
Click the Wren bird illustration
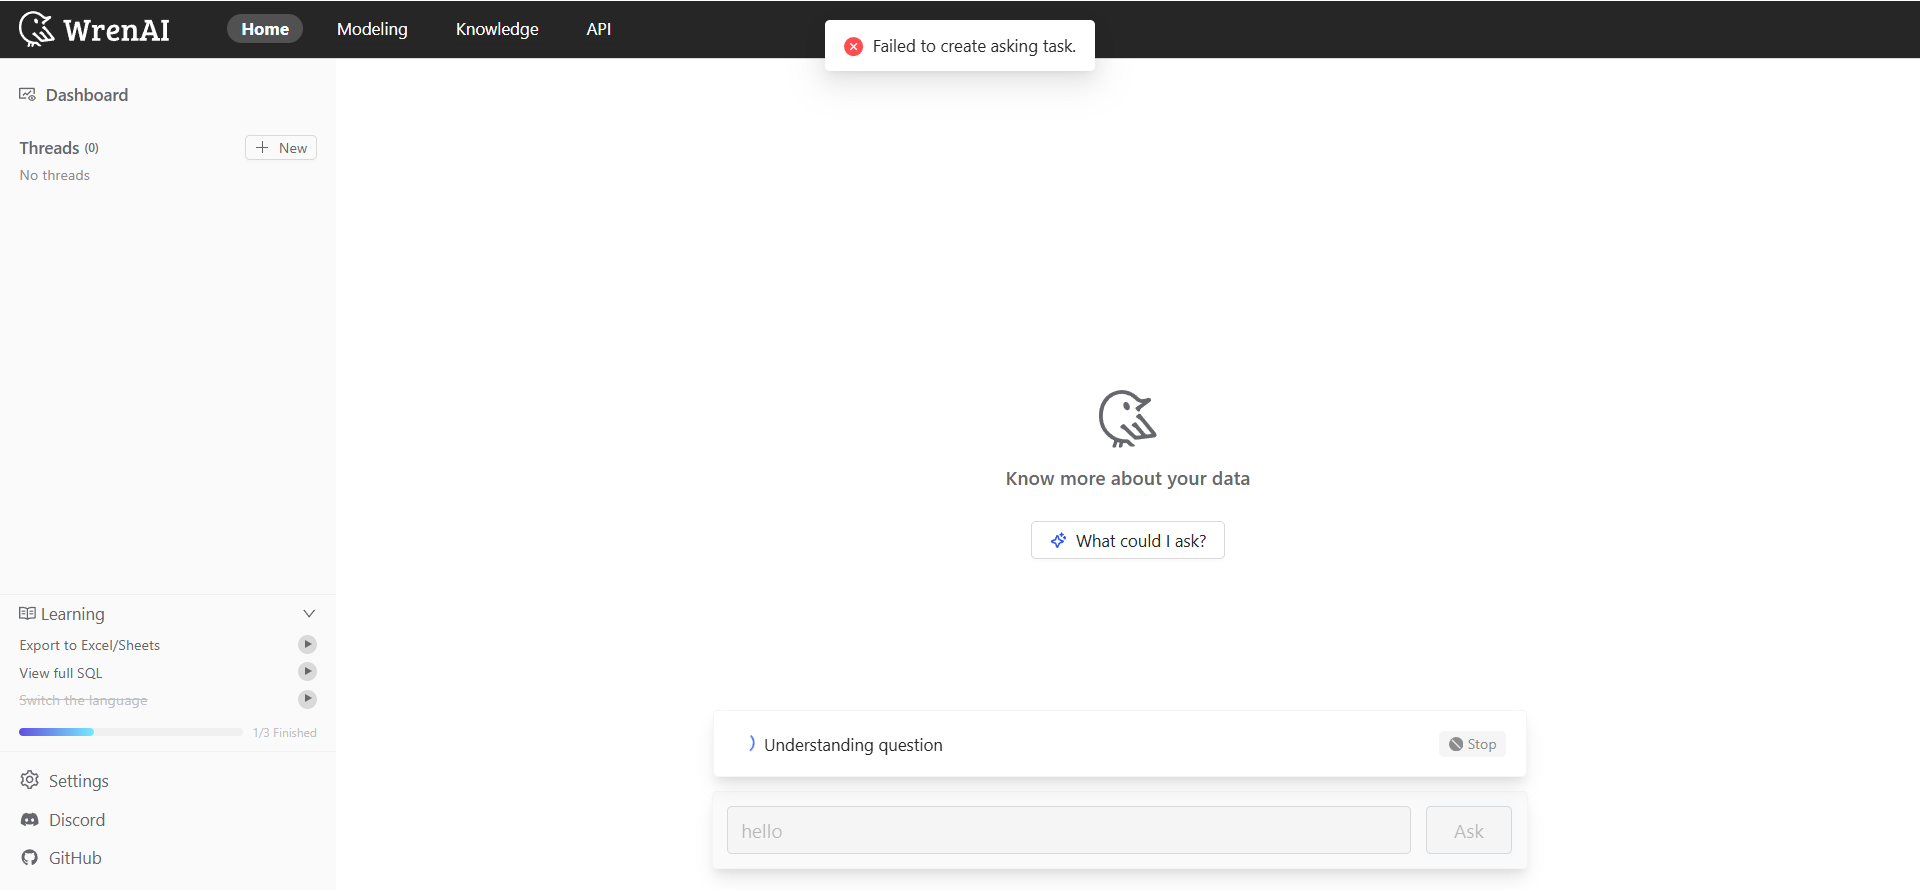tap(1127, 418)
